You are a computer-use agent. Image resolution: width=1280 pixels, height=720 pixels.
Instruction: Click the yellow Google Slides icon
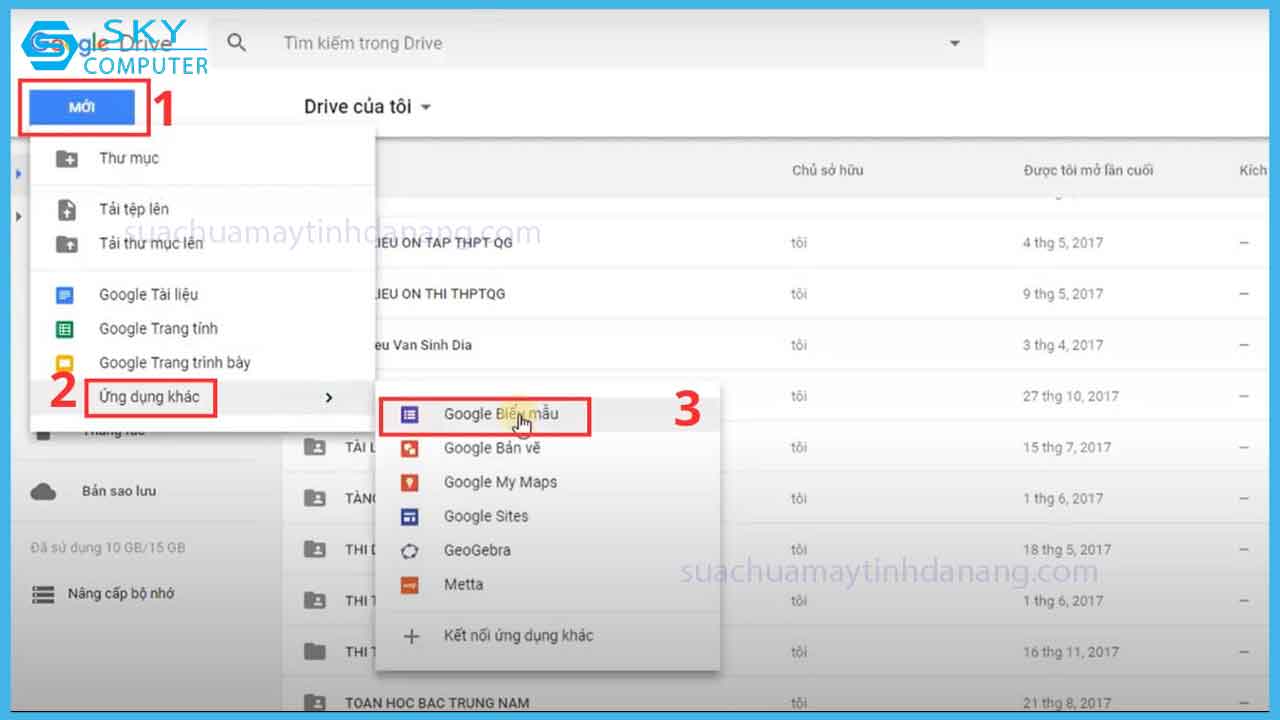(65, 363)
